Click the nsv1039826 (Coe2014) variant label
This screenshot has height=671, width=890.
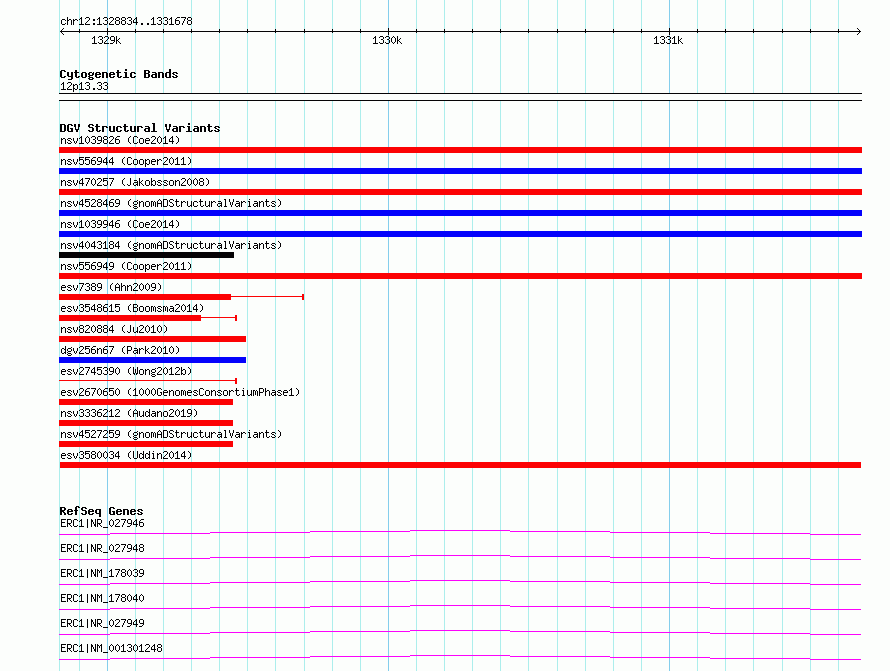point(120,140)
